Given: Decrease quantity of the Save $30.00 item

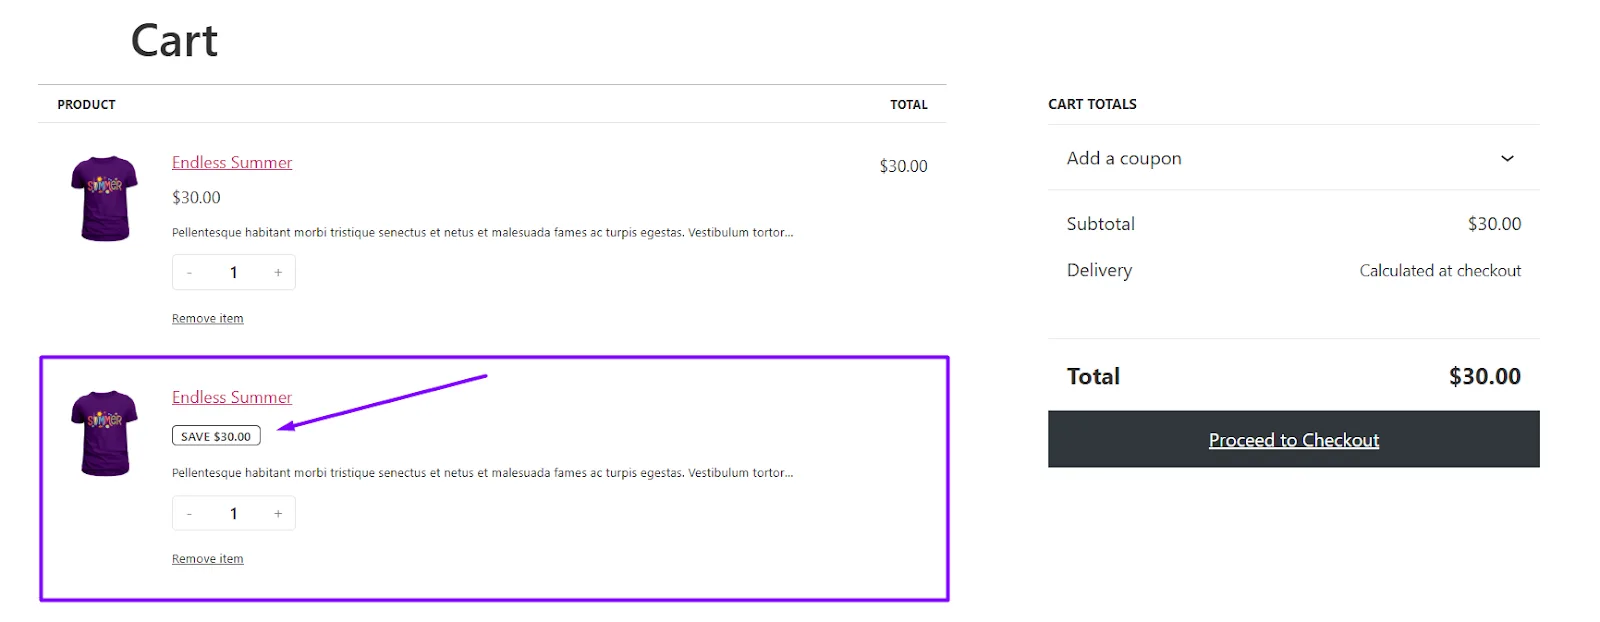Looking at the screenshot, I should tap(189, 513).
